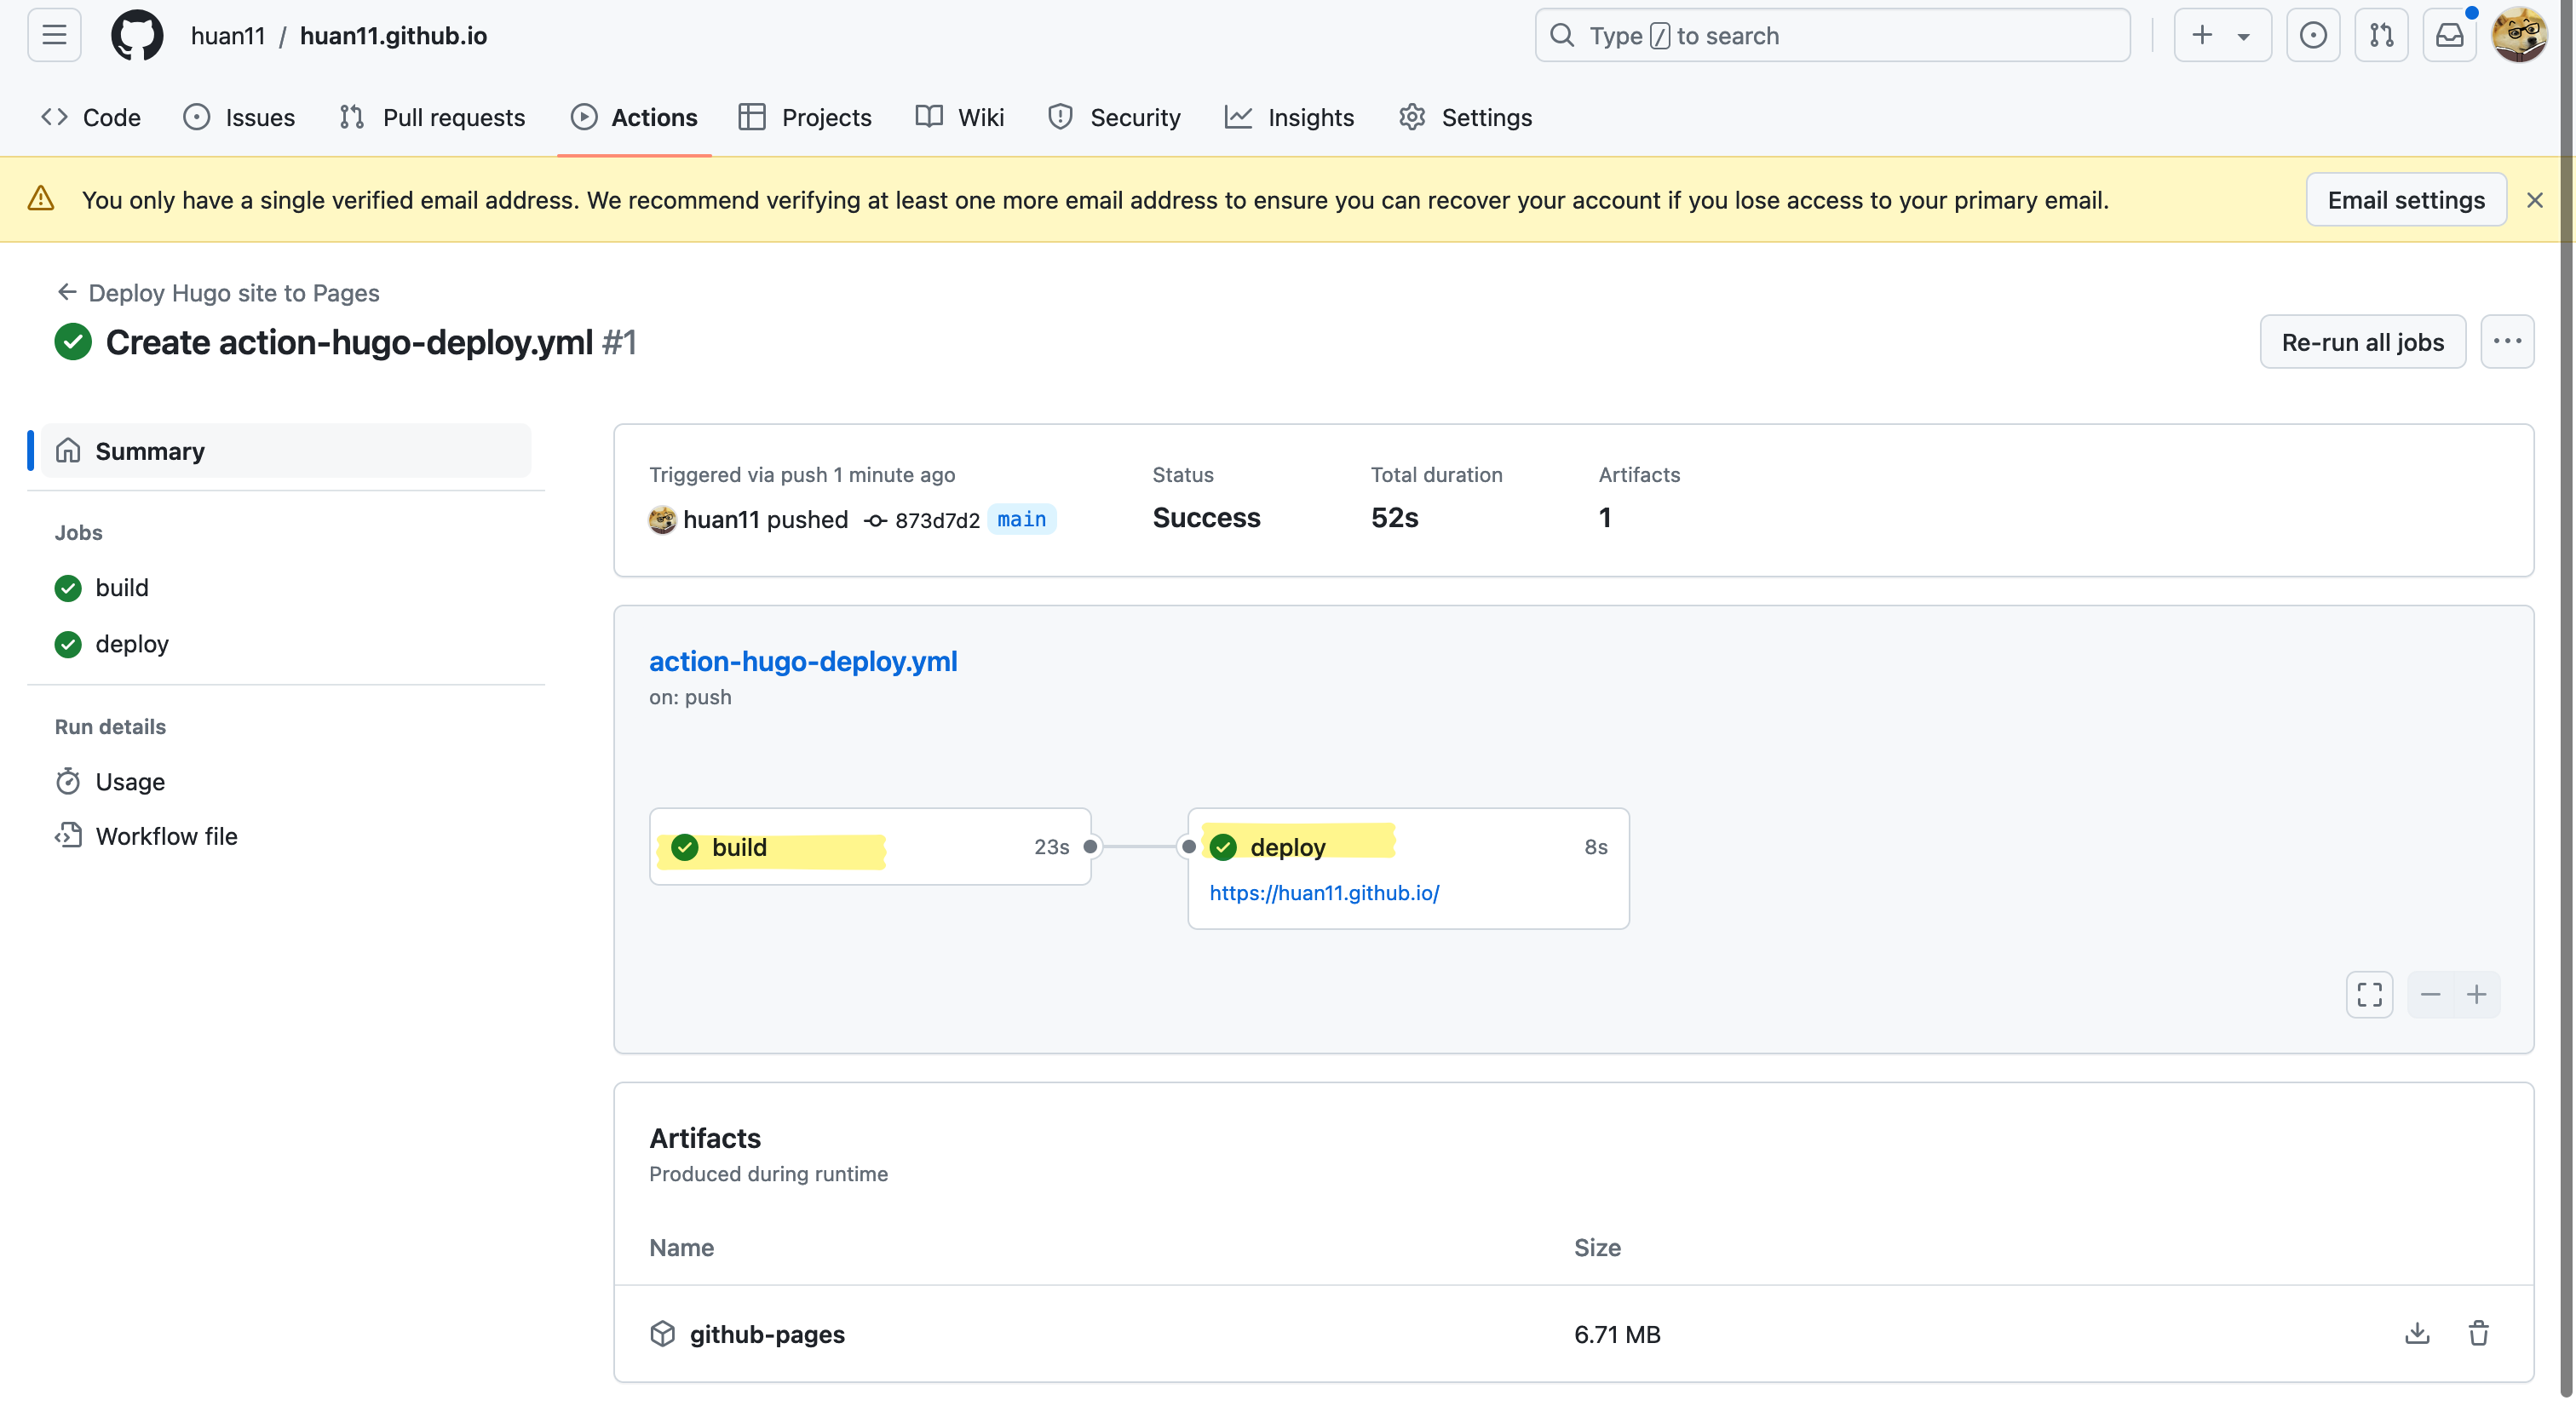Screen dimensions: 2576x1412
Task: Download the github-pages artifact
Action: pos(2417,1333)
